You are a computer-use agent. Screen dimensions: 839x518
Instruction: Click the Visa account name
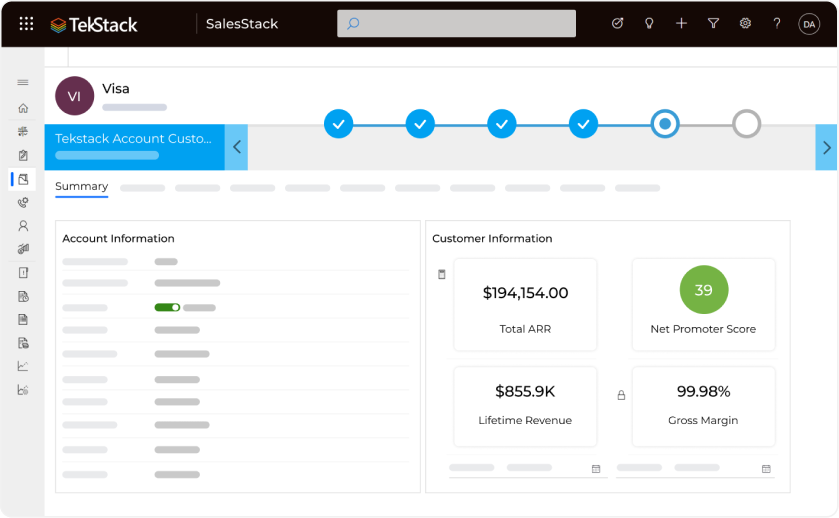click(x=116, y=89)
